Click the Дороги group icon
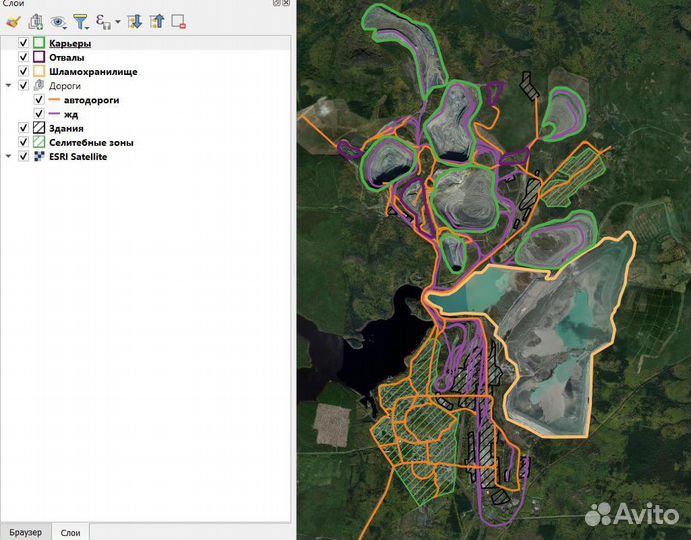Image resolution: width=691 pixels, height=540 pixels. [x=39, y=86]
